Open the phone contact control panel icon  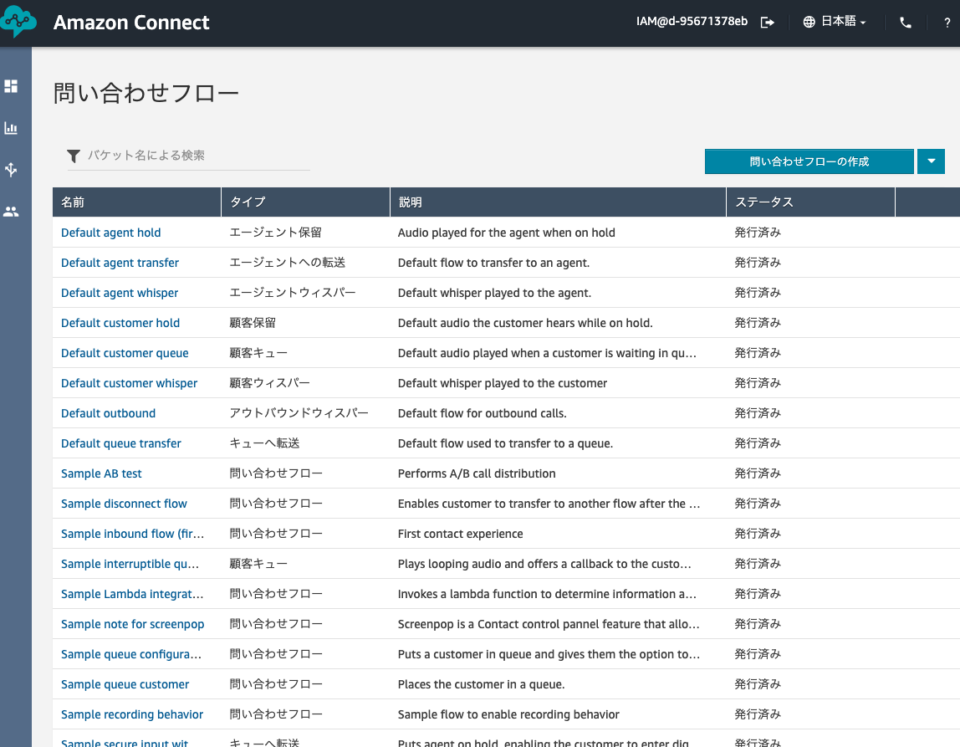click(906, 23)
